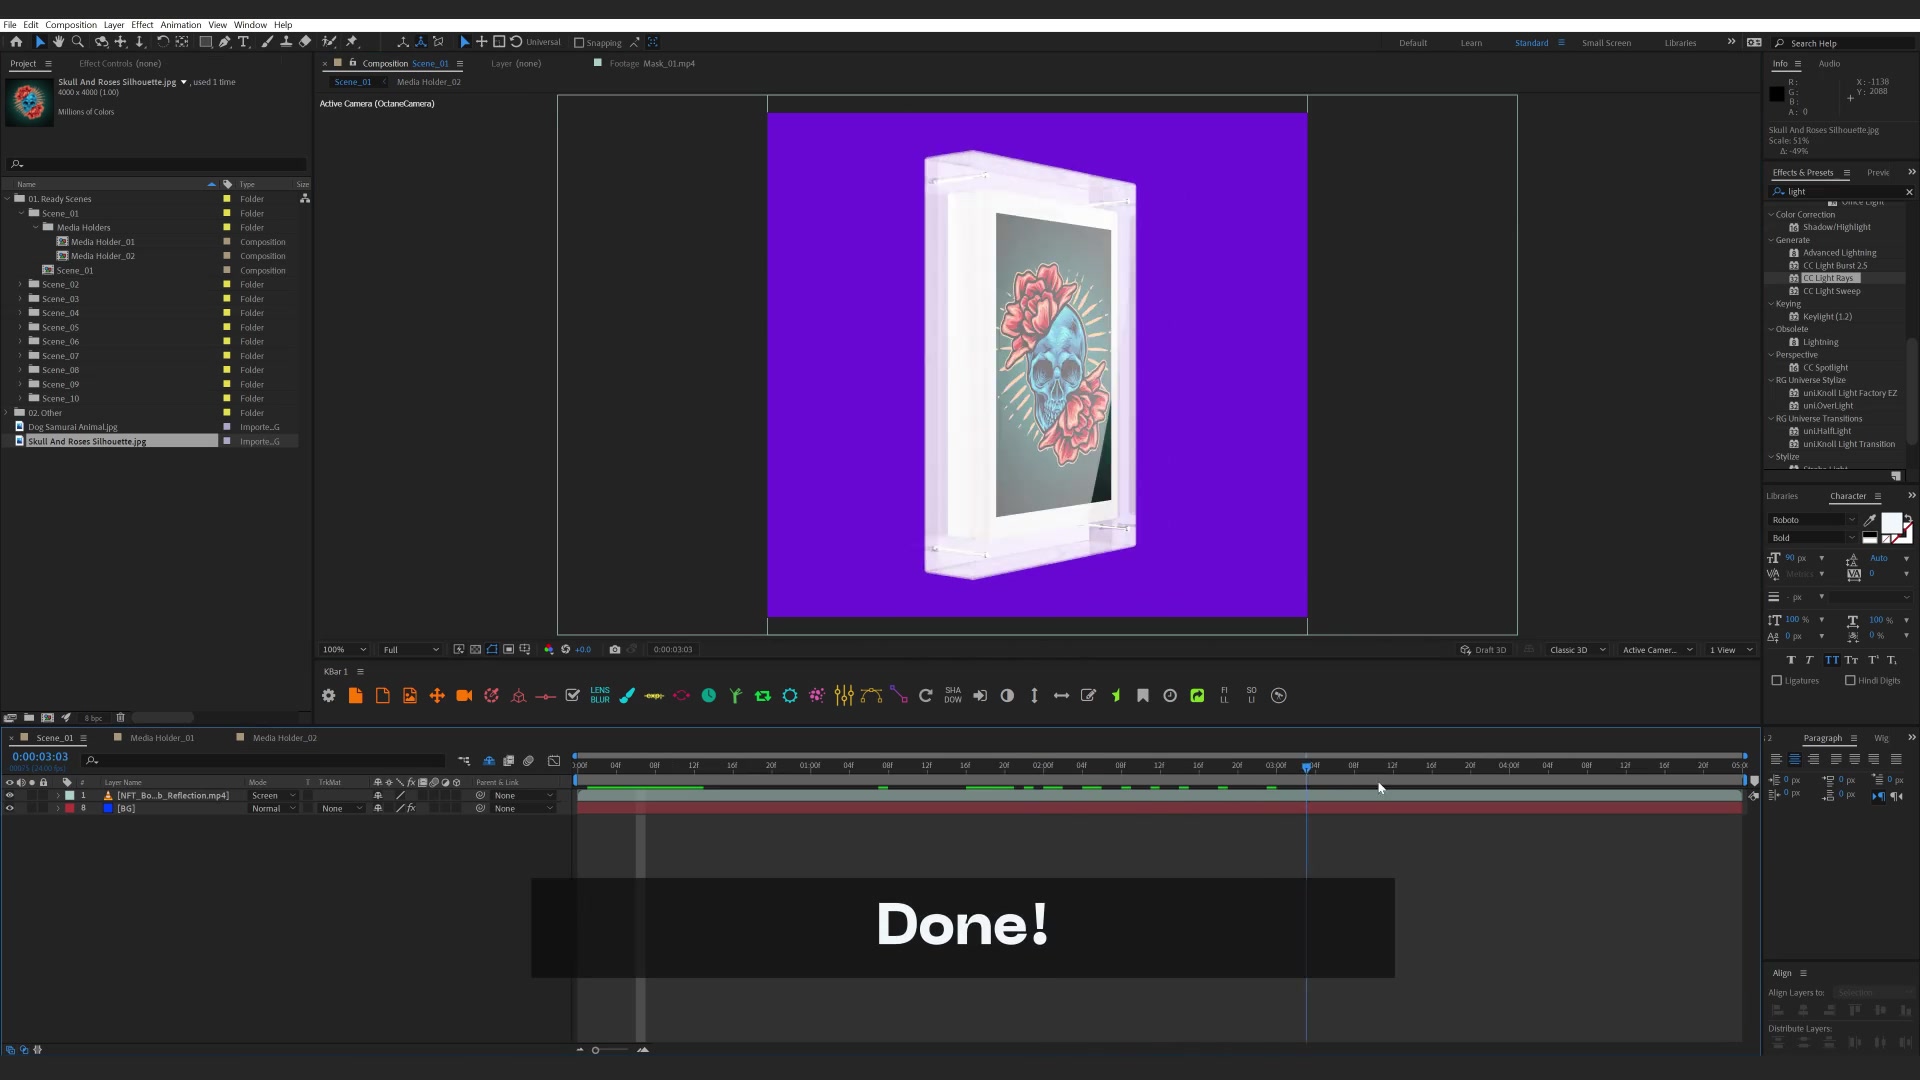Open the Screen blending mode dropdown

[x=273, y=796]
